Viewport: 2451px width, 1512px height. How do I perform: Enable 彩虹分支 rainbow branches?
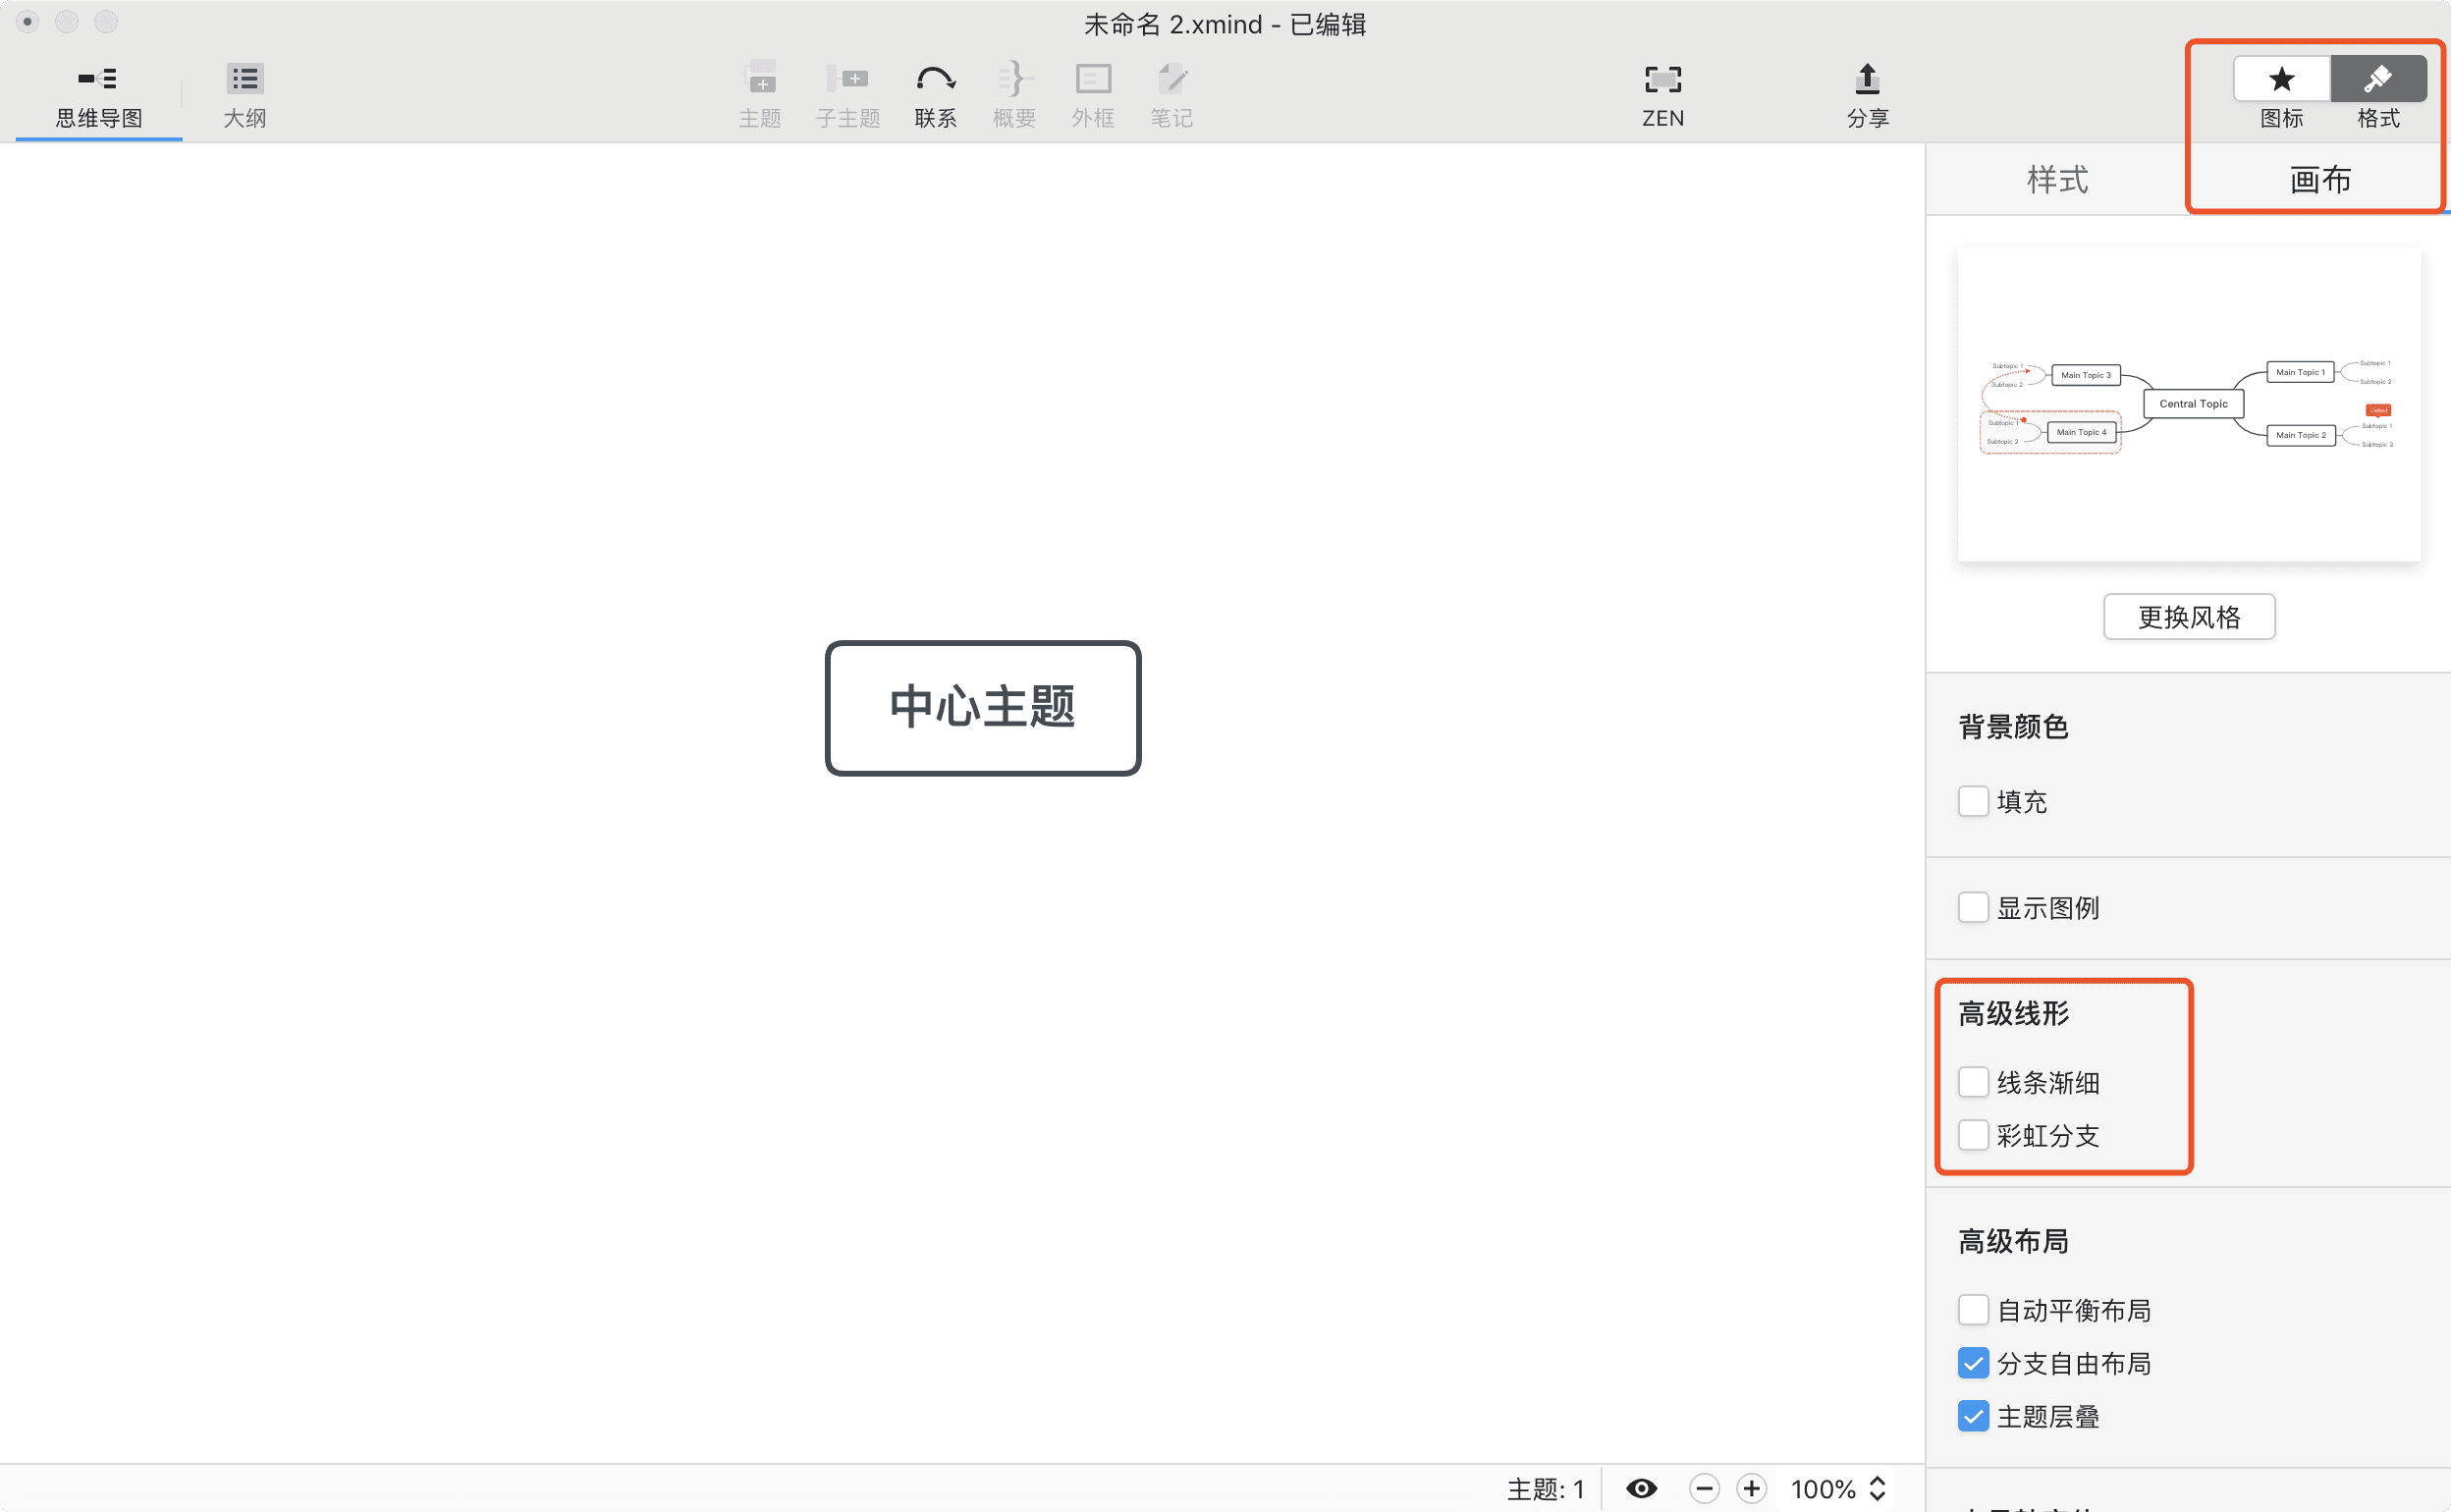coord(1972,1135)
